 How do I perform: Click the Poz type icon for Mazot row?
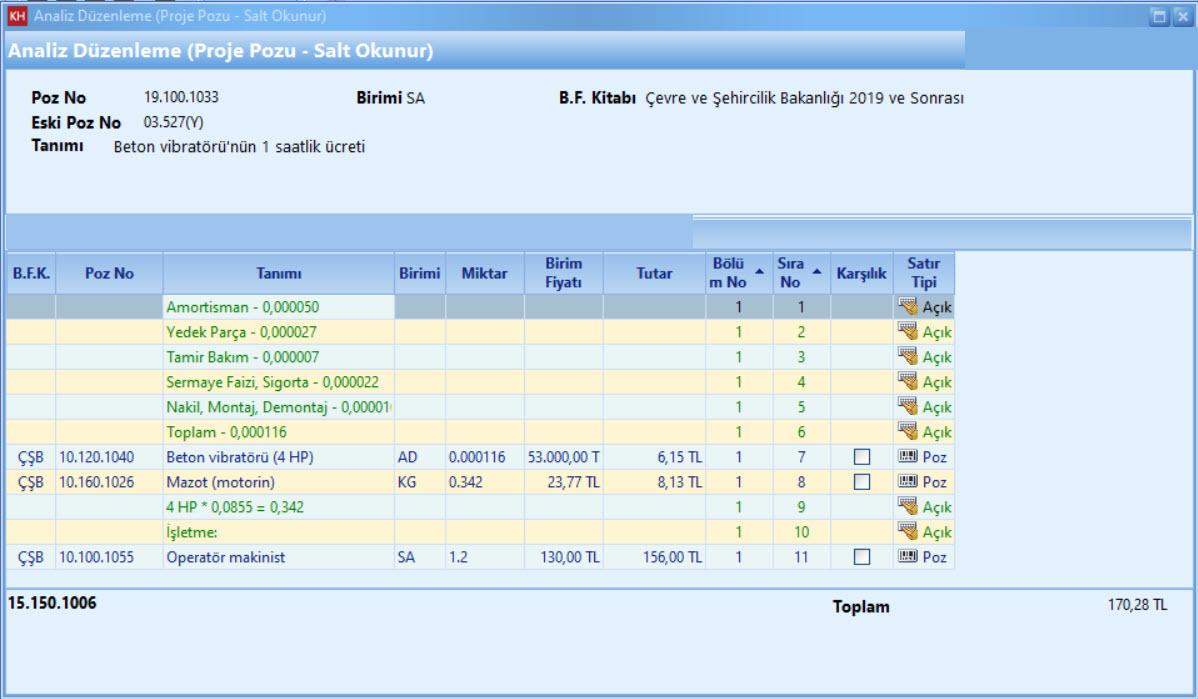(908, 482)
